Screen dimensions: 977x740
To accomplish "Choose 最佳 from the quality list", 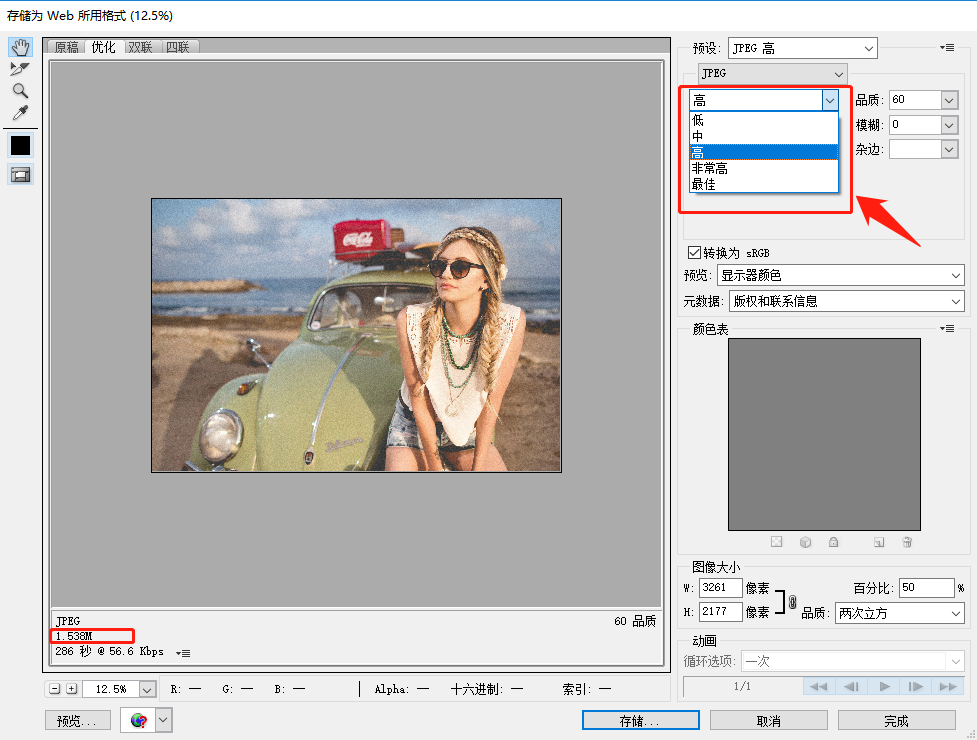I will (x=704, y=184).
